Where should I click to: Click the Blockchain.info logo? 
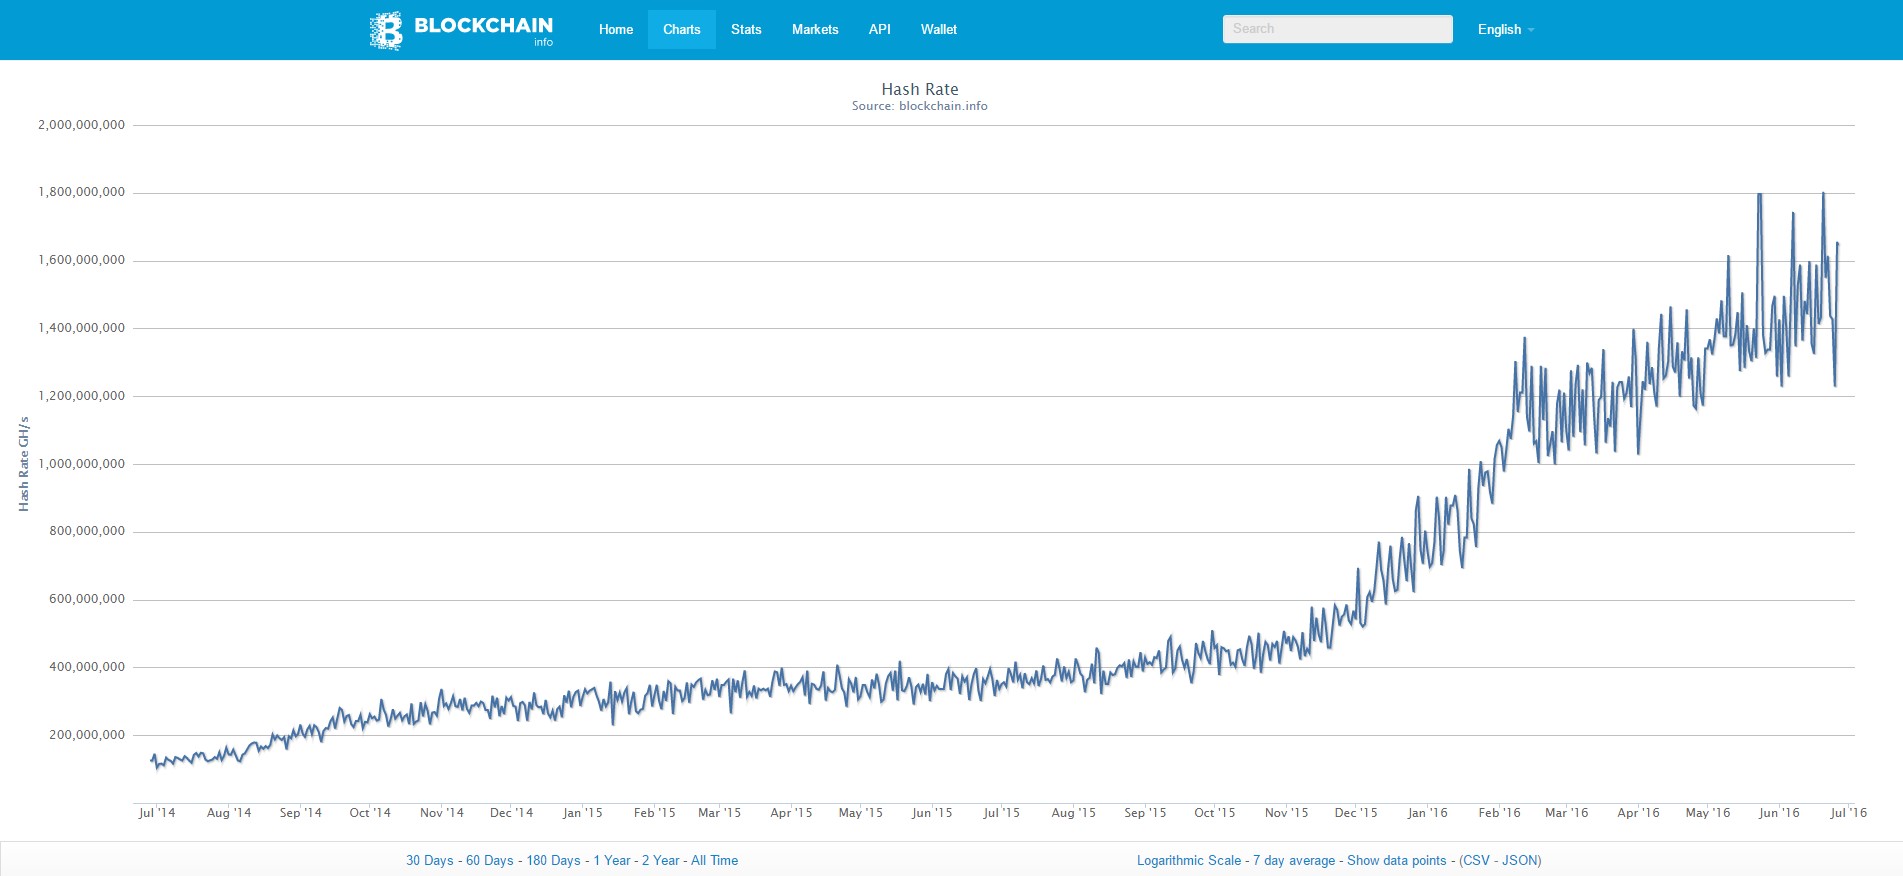[x=461, y=30]
